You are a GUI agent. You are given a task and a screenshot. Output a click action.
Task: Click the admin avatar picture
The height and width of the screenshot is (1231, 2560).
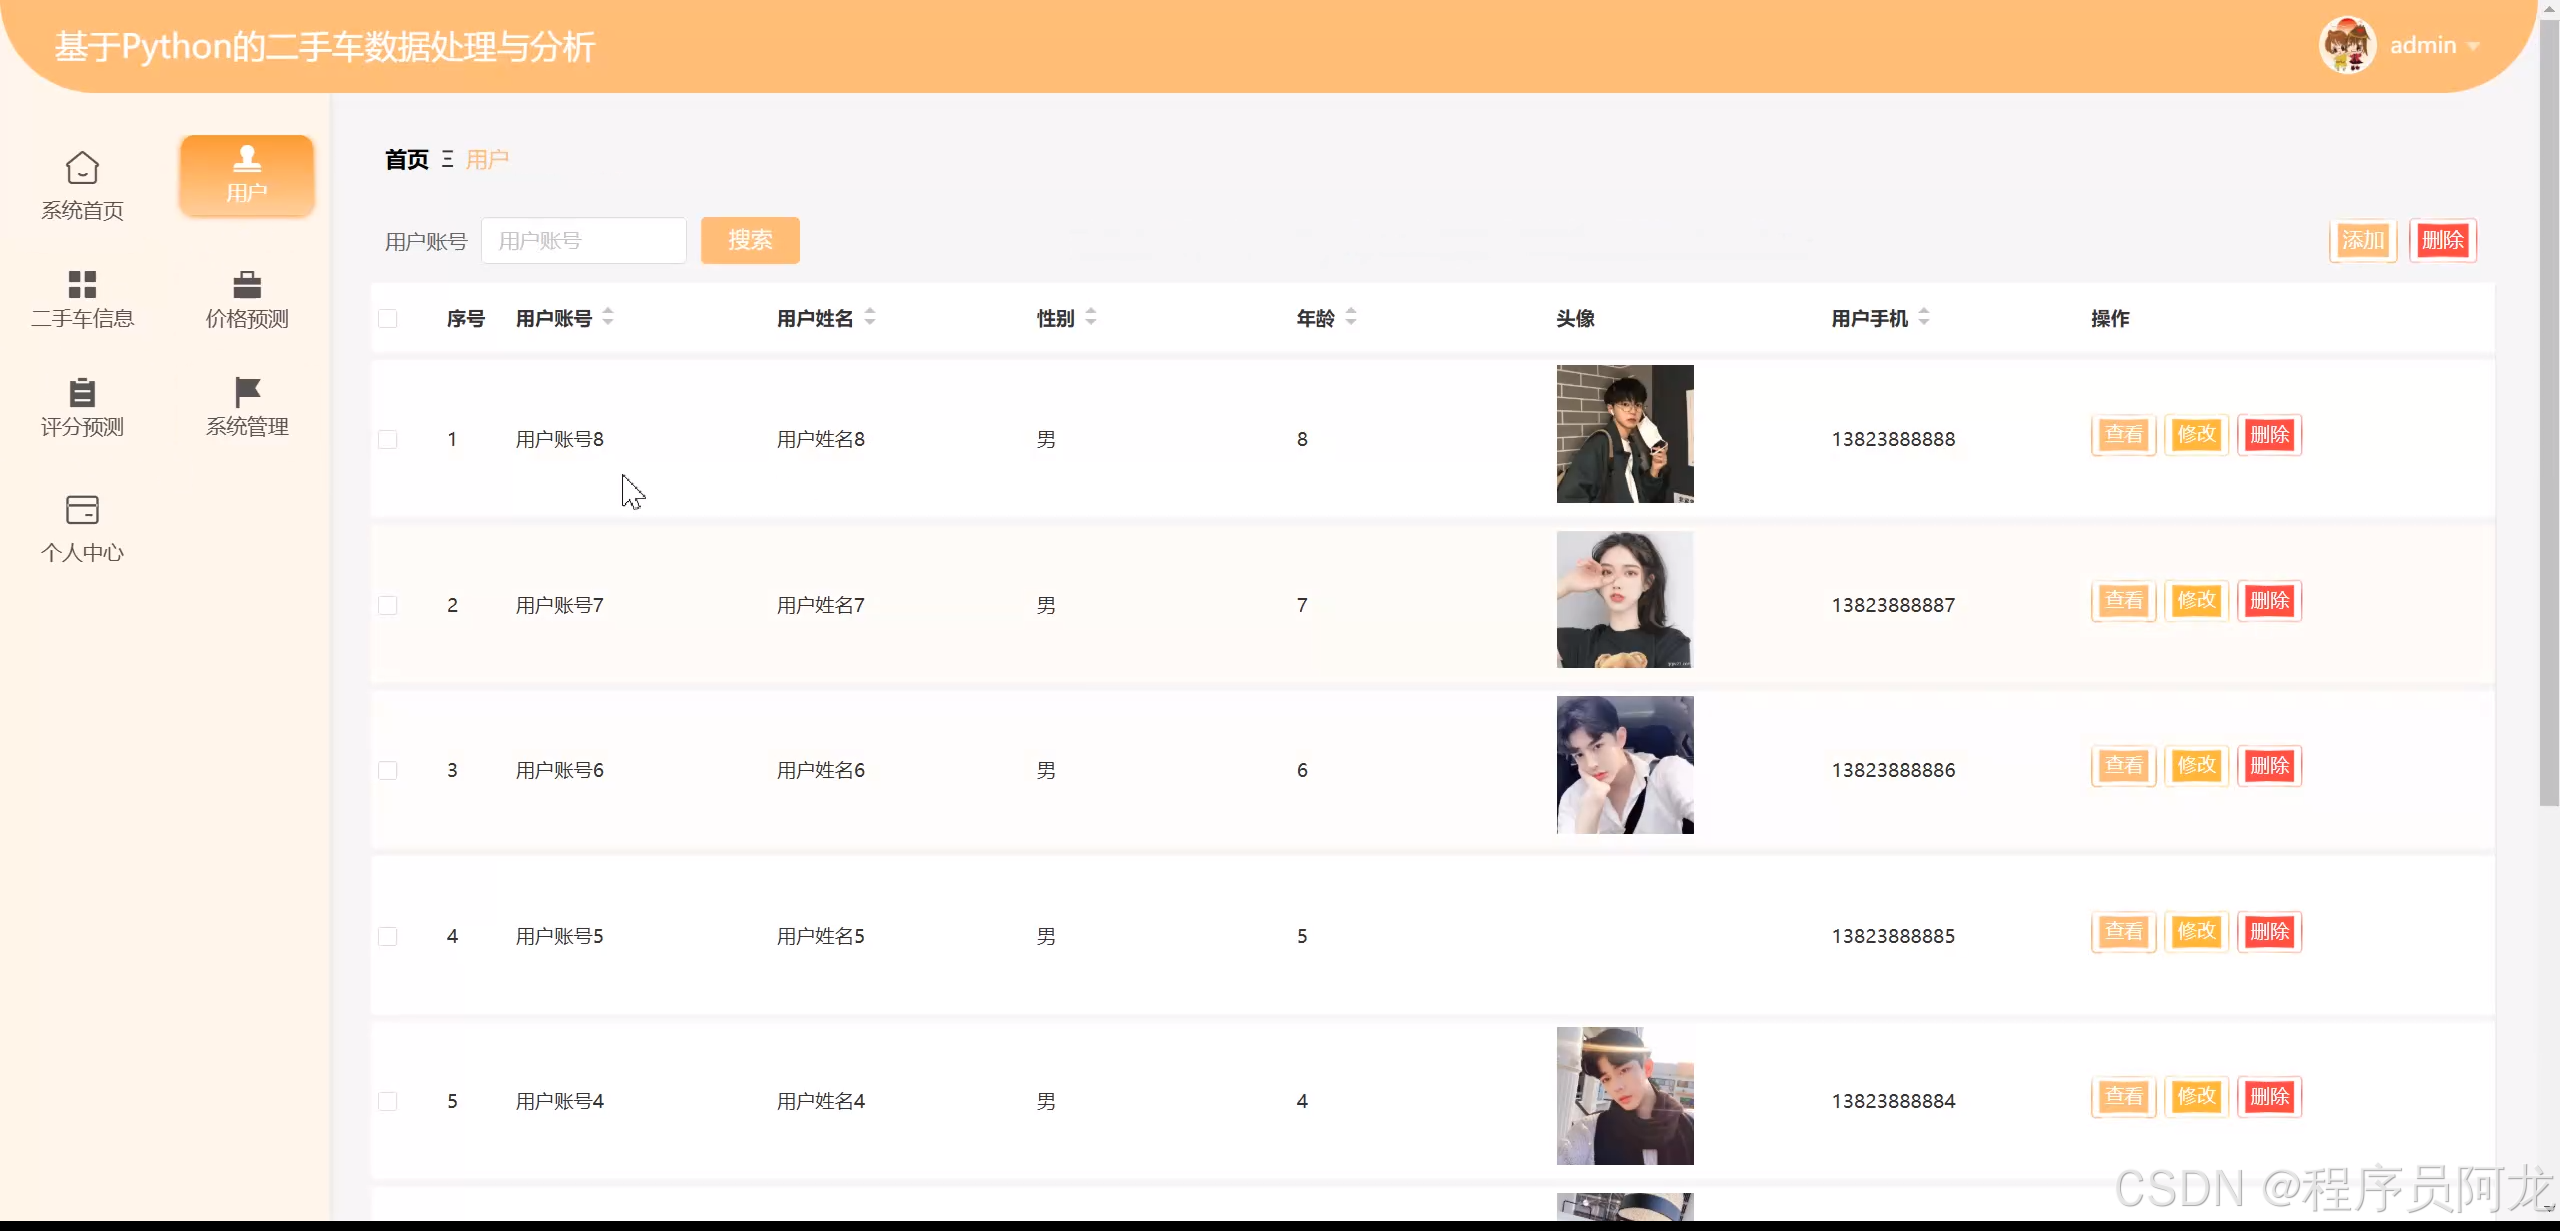tap(2347, 45)
